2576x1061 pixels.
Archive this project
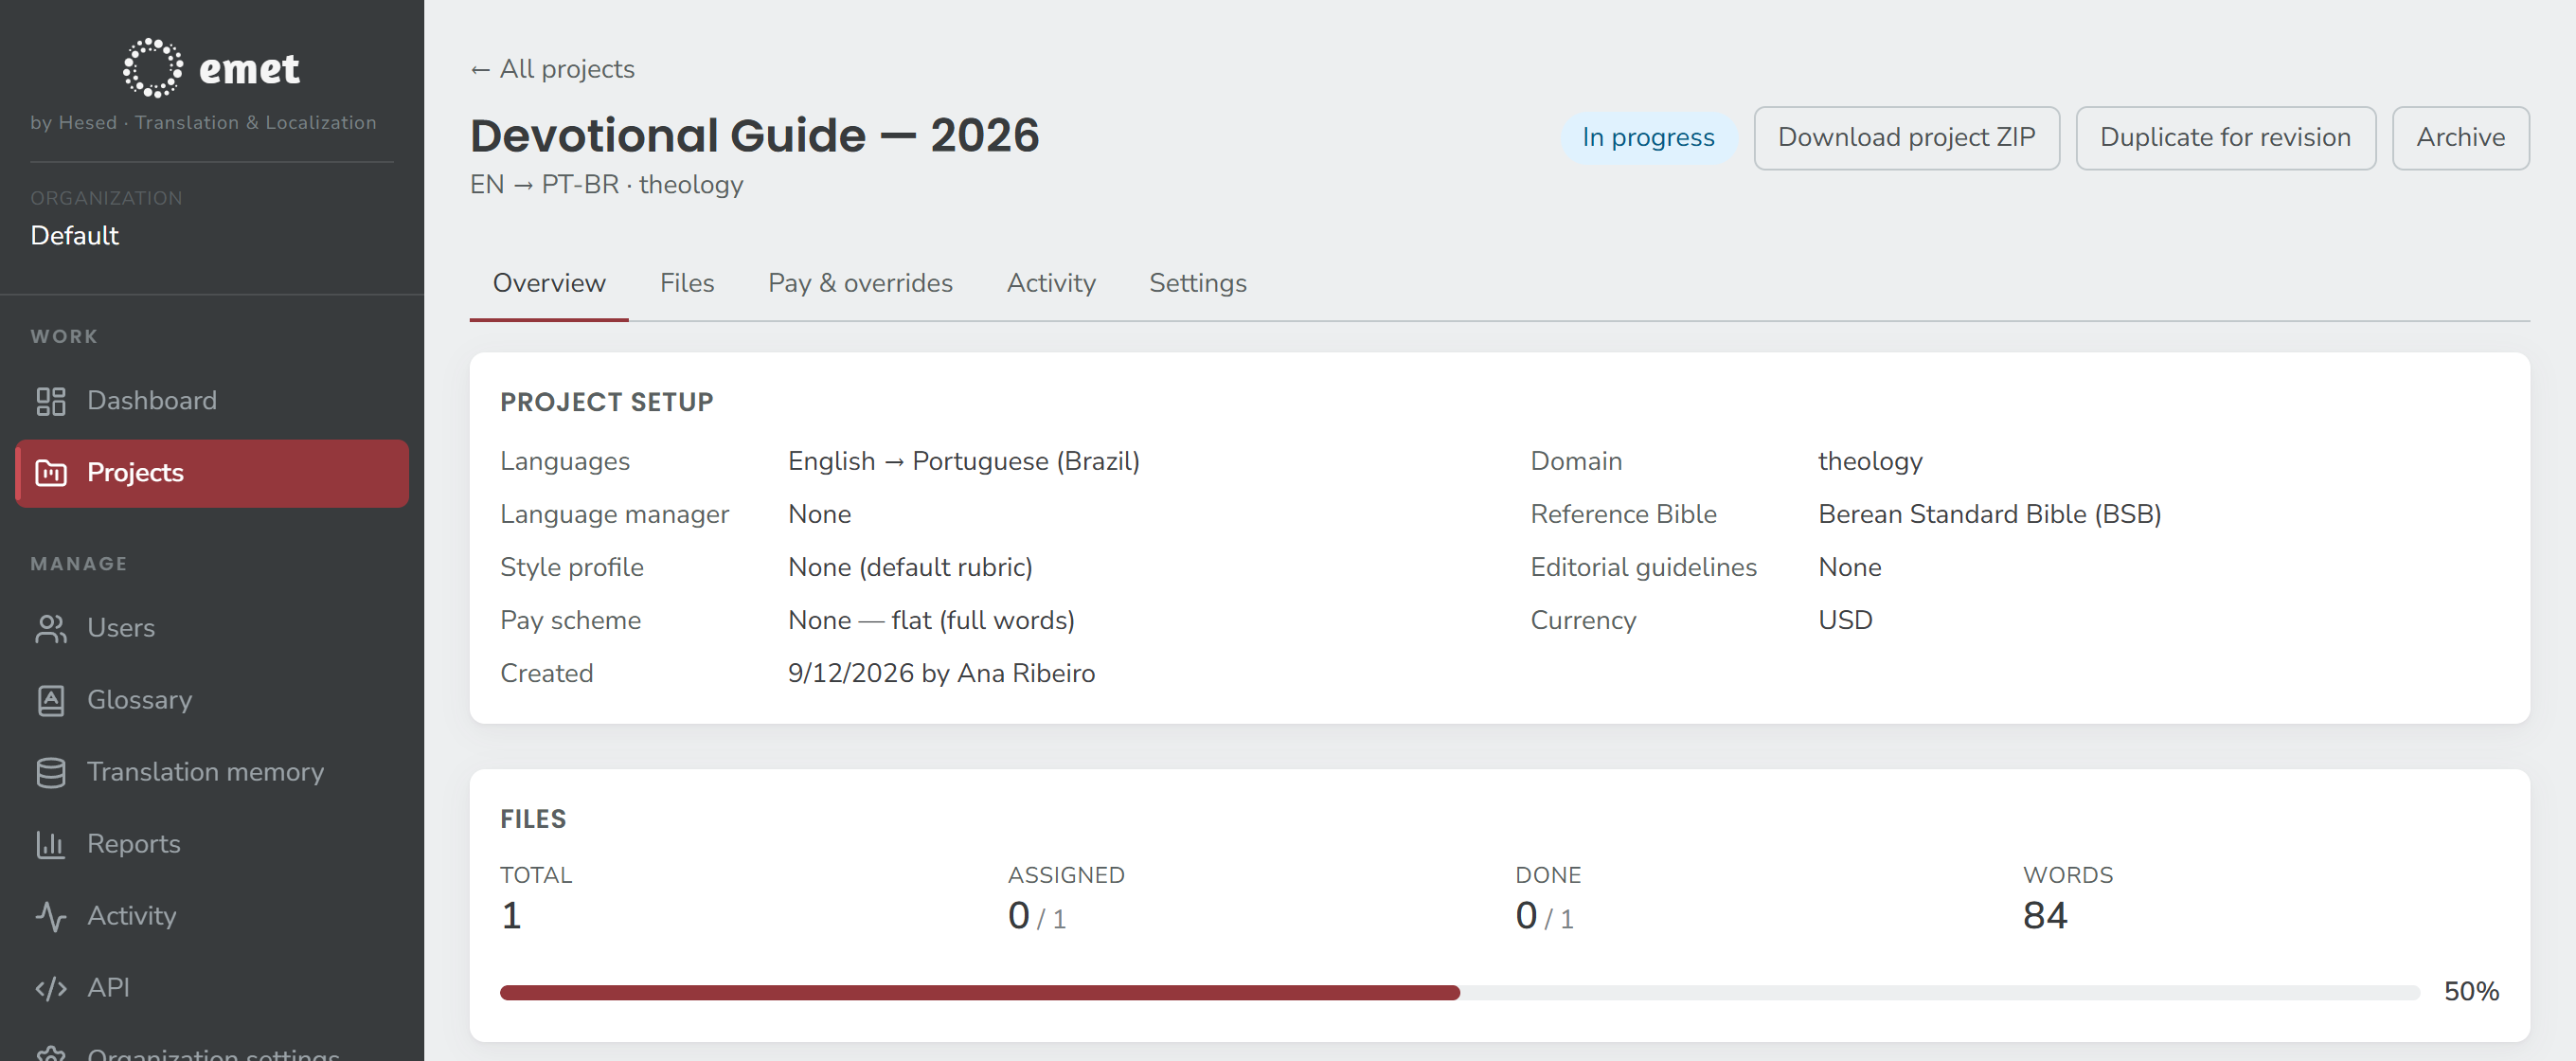(x=2460, y=138)
